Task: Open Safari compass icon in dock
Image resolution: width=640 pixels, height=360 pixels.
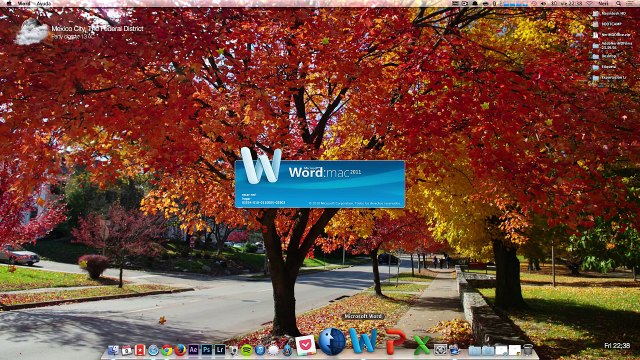Action: click(x=153, y=350)
